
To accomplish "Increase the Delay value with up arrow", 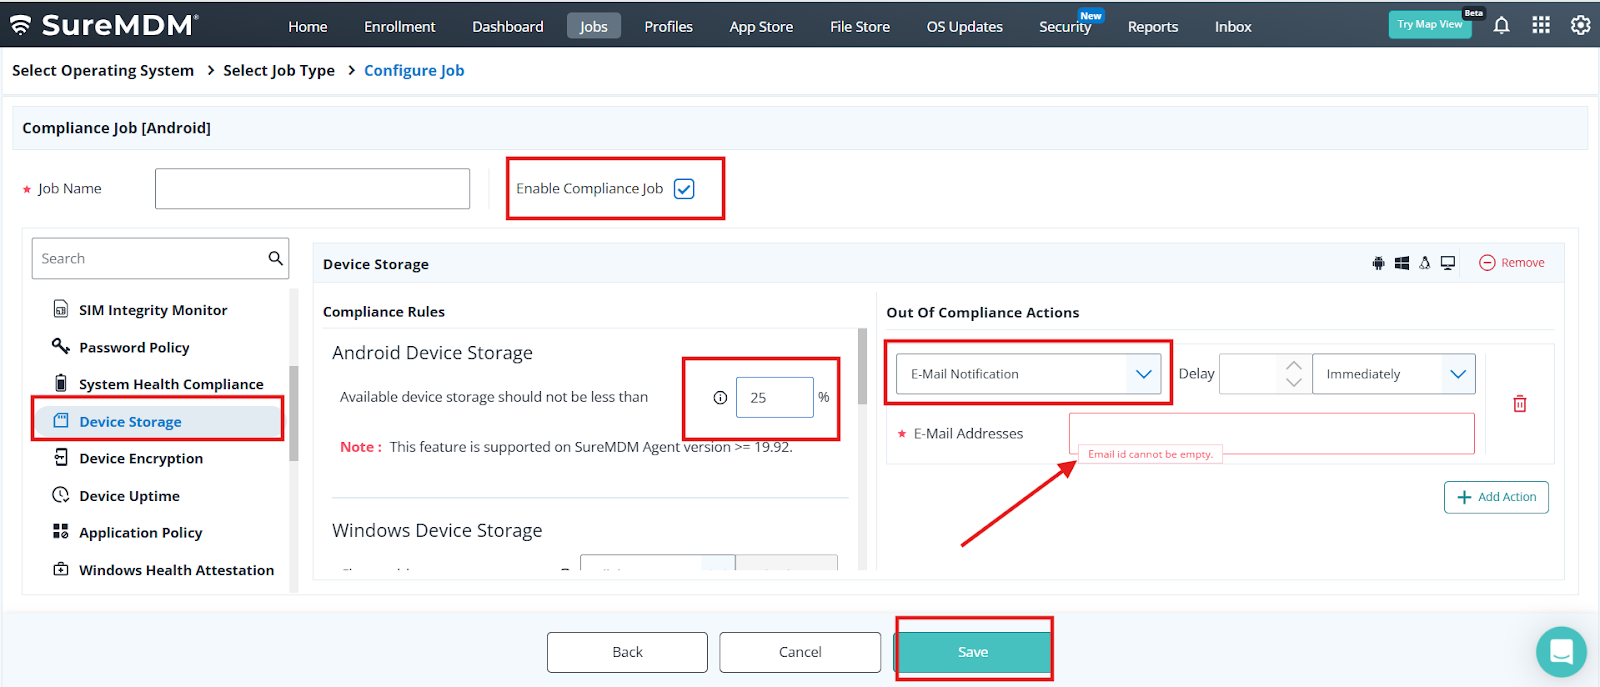I will [x=1293, y=365].
